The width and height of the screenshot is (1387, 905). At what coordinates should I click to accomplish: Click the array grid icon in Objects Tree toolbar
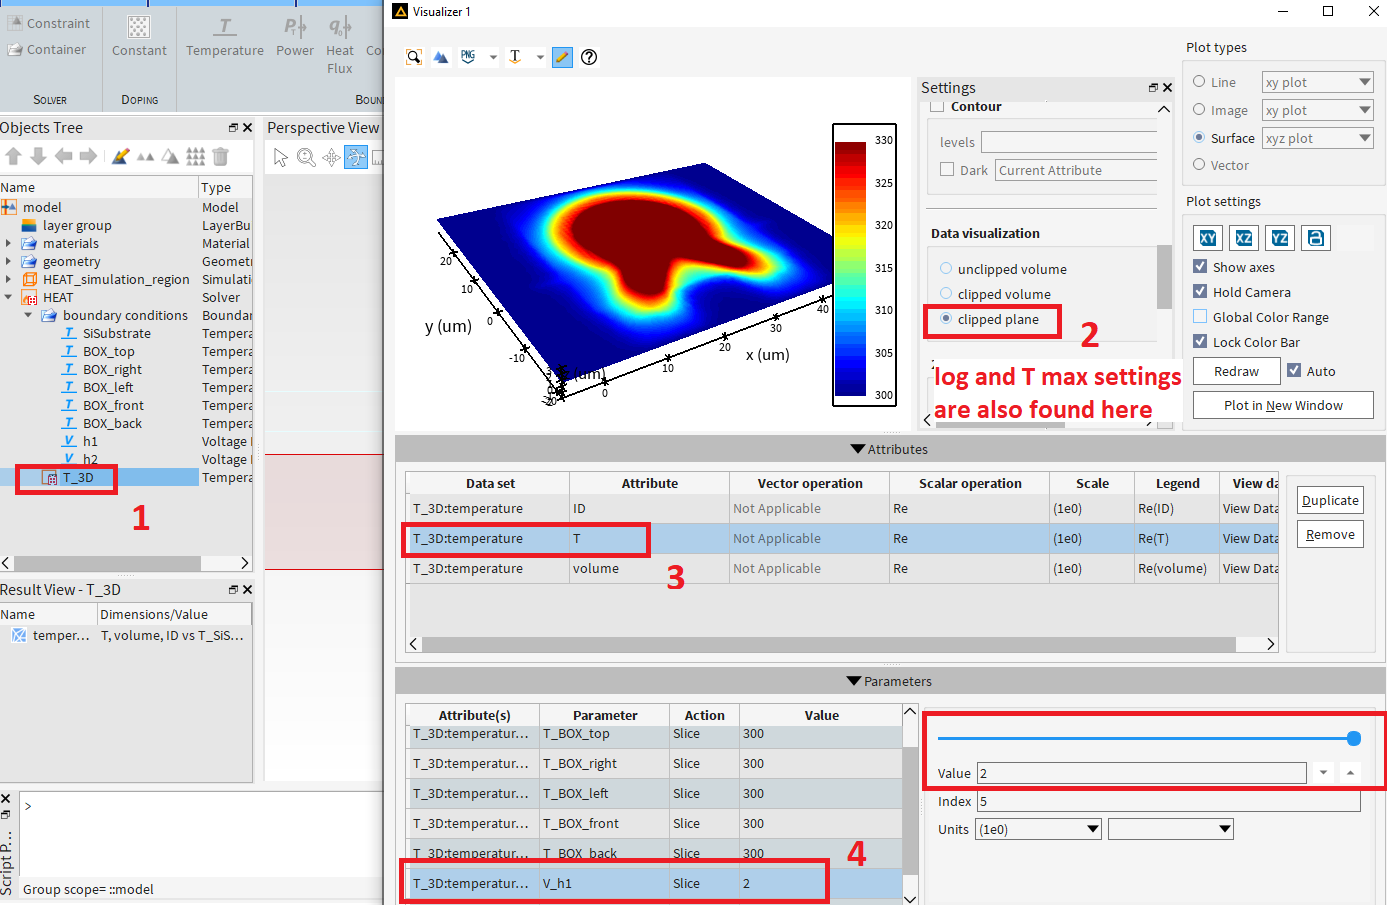coord(196,156)
